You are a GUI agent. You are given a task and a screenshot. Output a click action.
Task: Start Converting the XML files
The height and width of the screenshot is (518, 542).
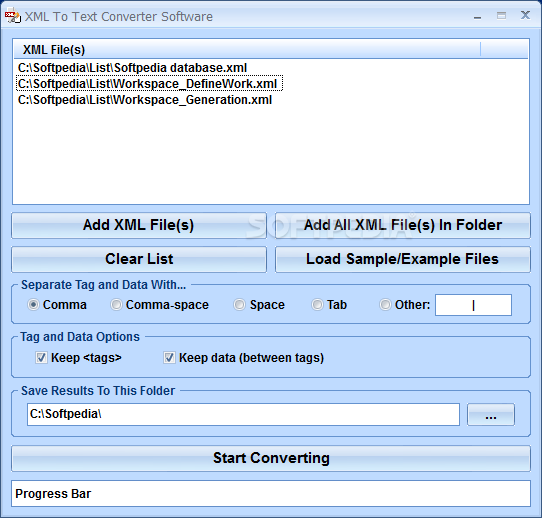point(271,459)
